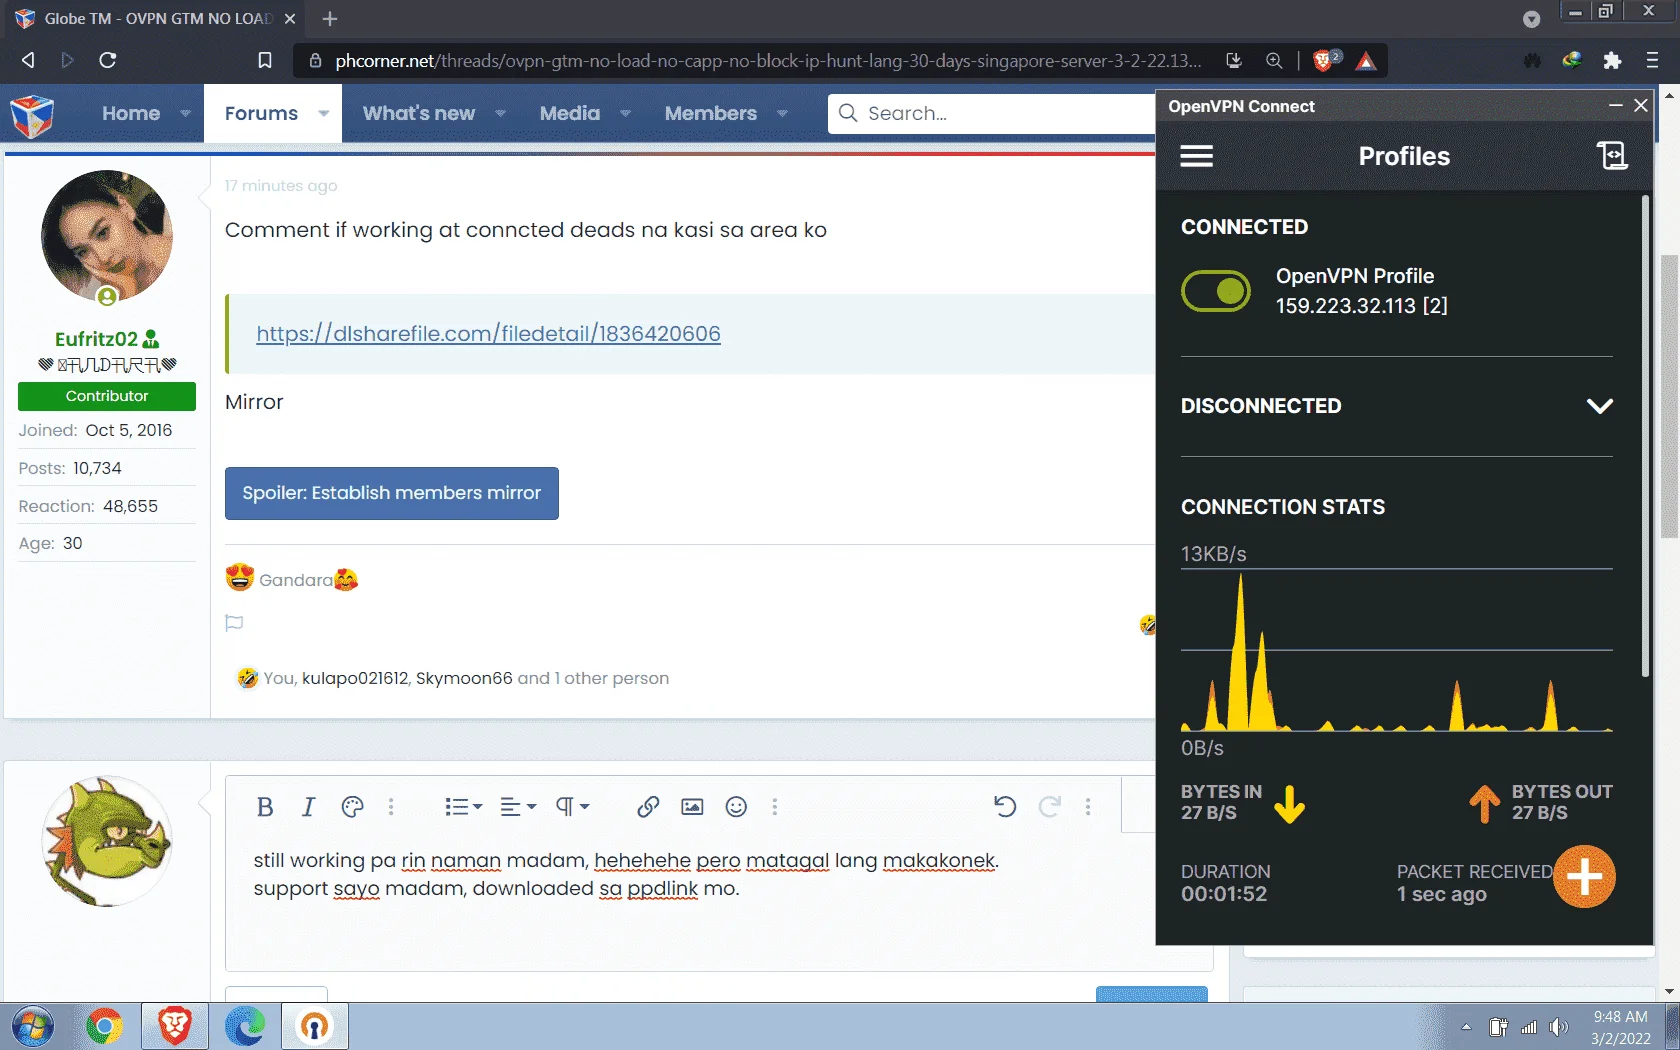The image size is (1680, 1050).
Task: Report the post with the flag icon
Action: click(234, 623)
